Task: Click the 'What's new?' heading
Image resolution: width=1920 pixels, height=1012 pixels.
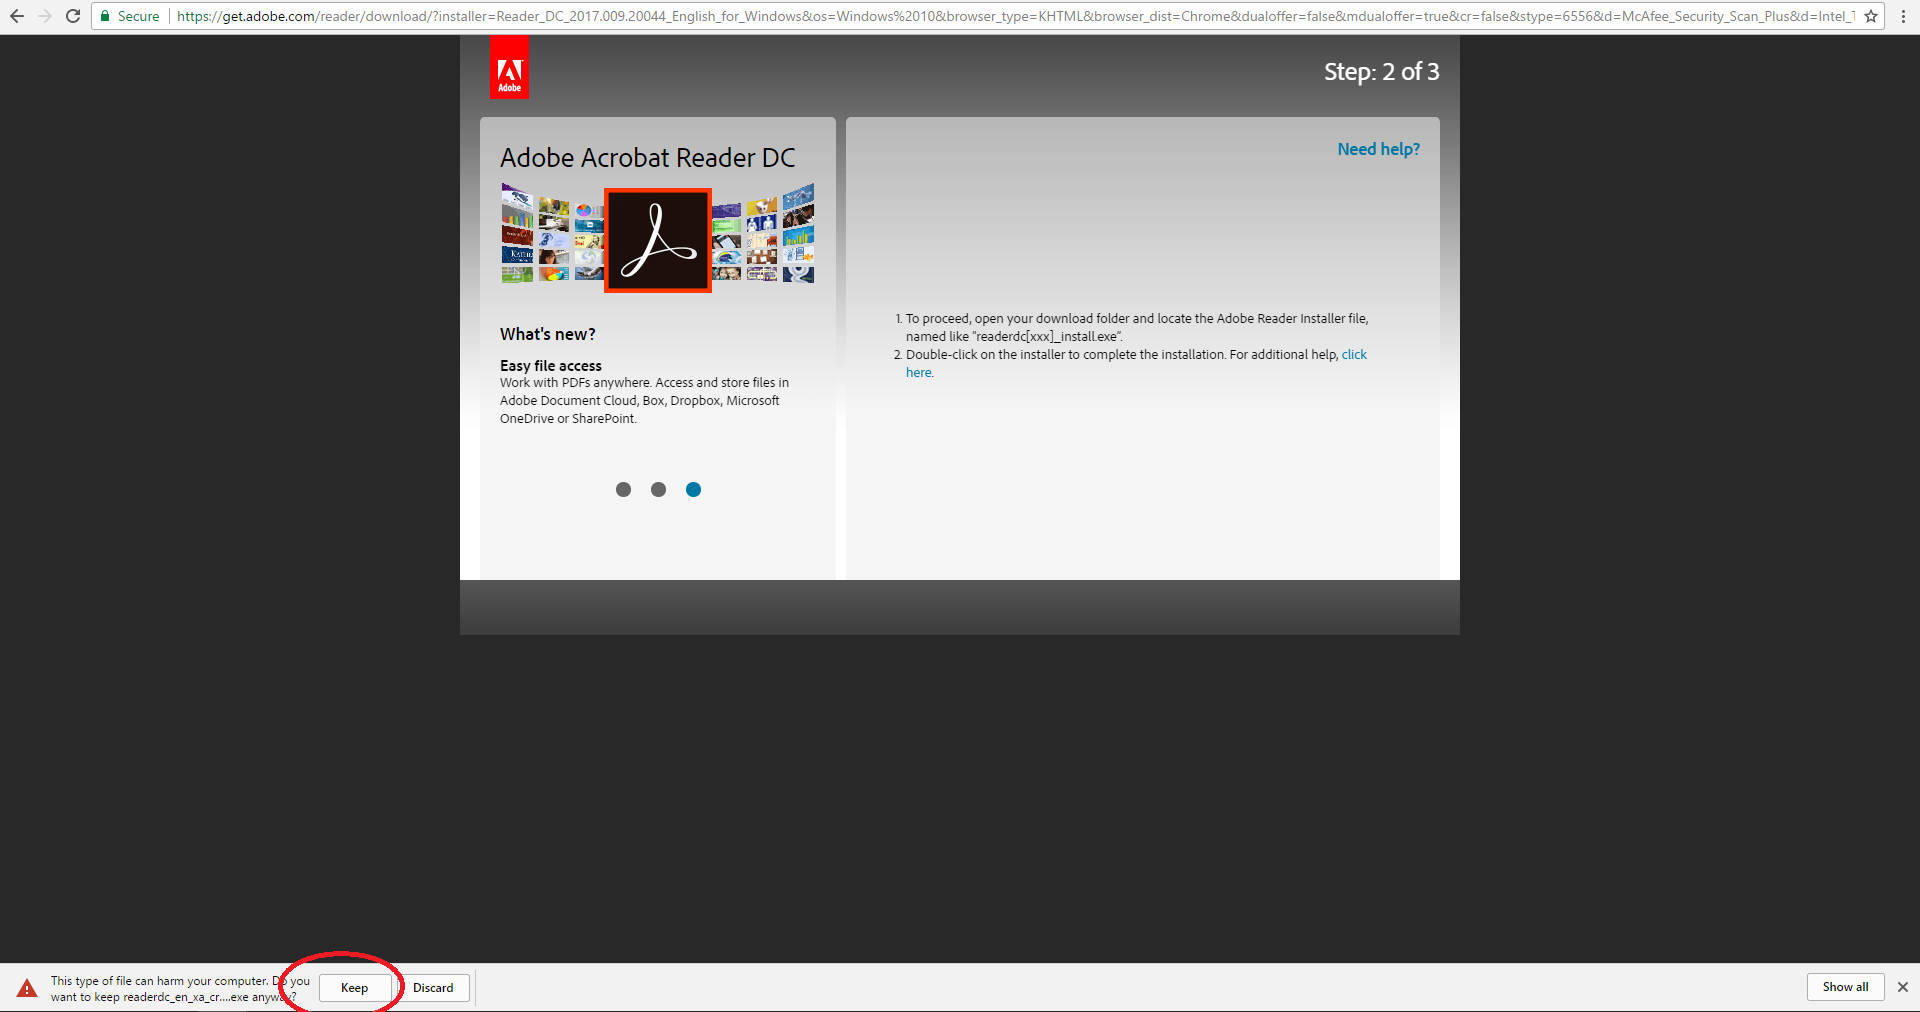Action: [548, 334]
